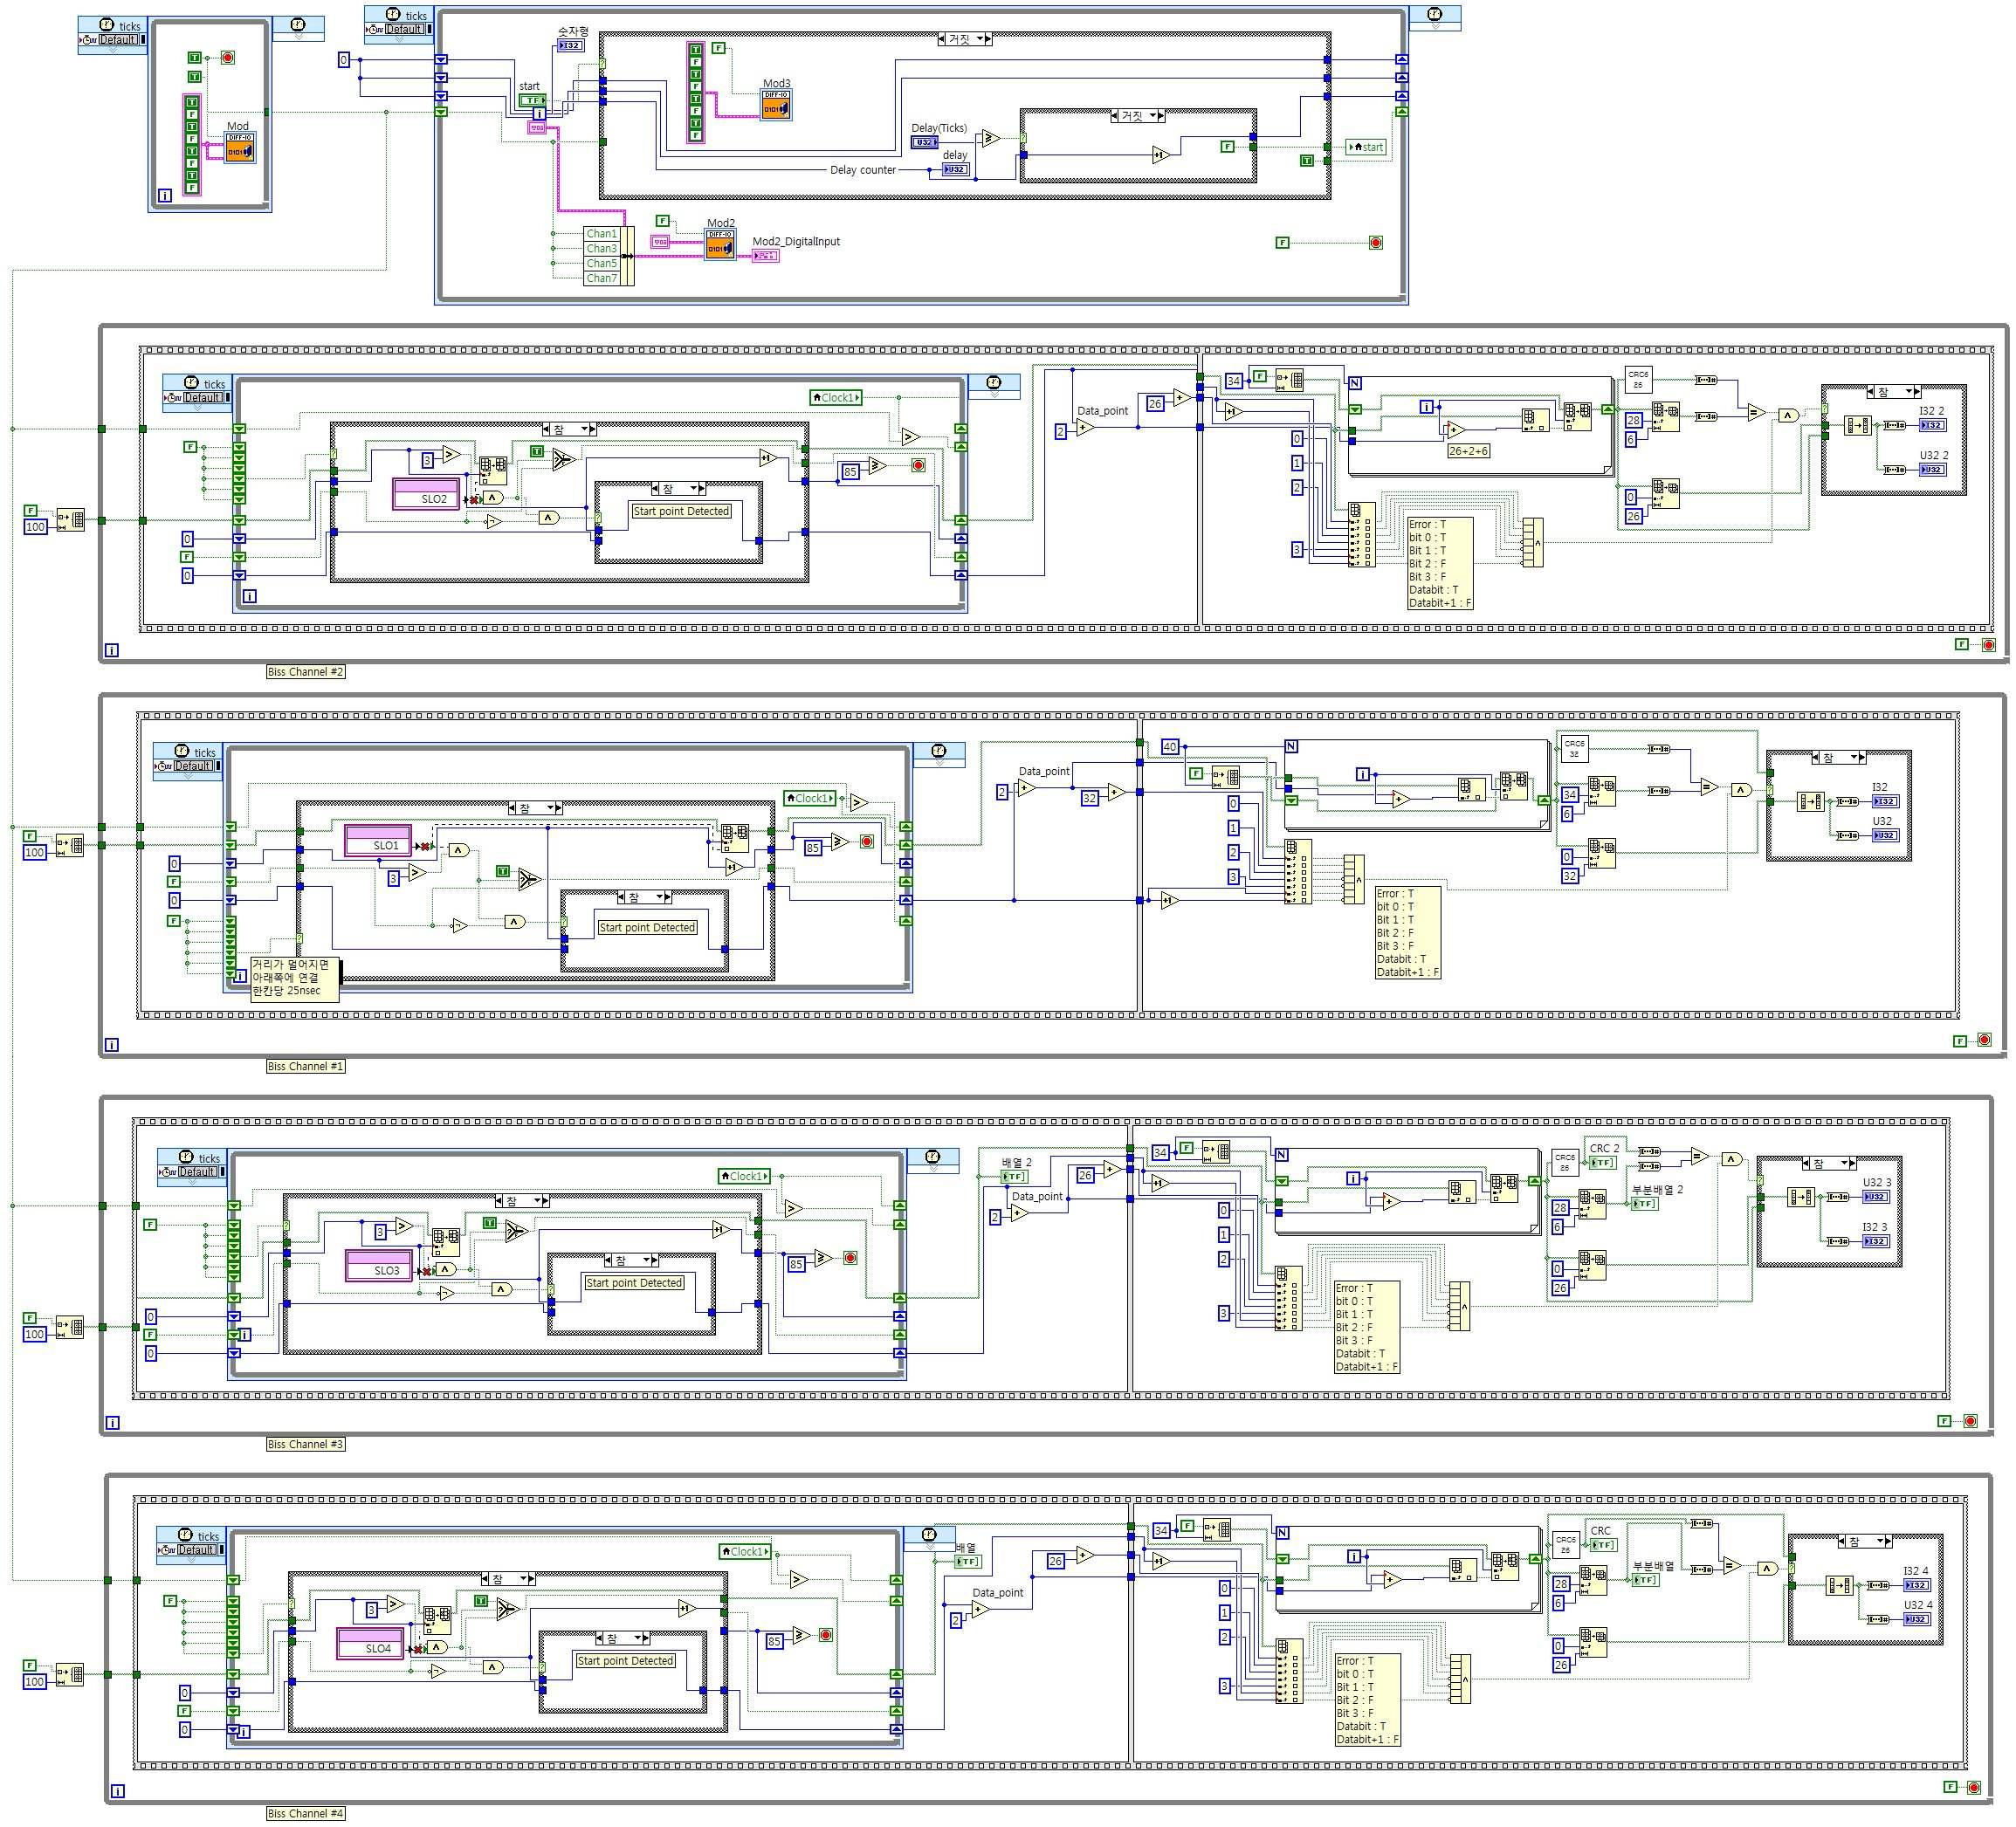2016x1827 pixels.
Task: Click the 한칸당 25nsec Korean comment box
Action: coord(295,978)
